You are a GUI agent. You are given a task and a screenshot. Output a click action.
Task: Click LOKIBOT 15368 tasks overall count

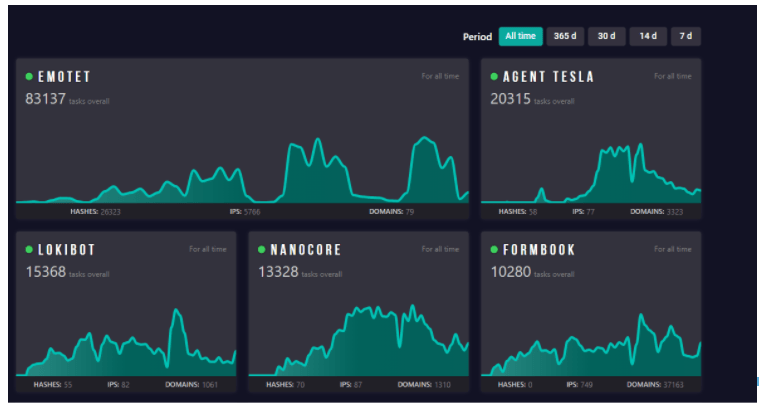(67, 272)
